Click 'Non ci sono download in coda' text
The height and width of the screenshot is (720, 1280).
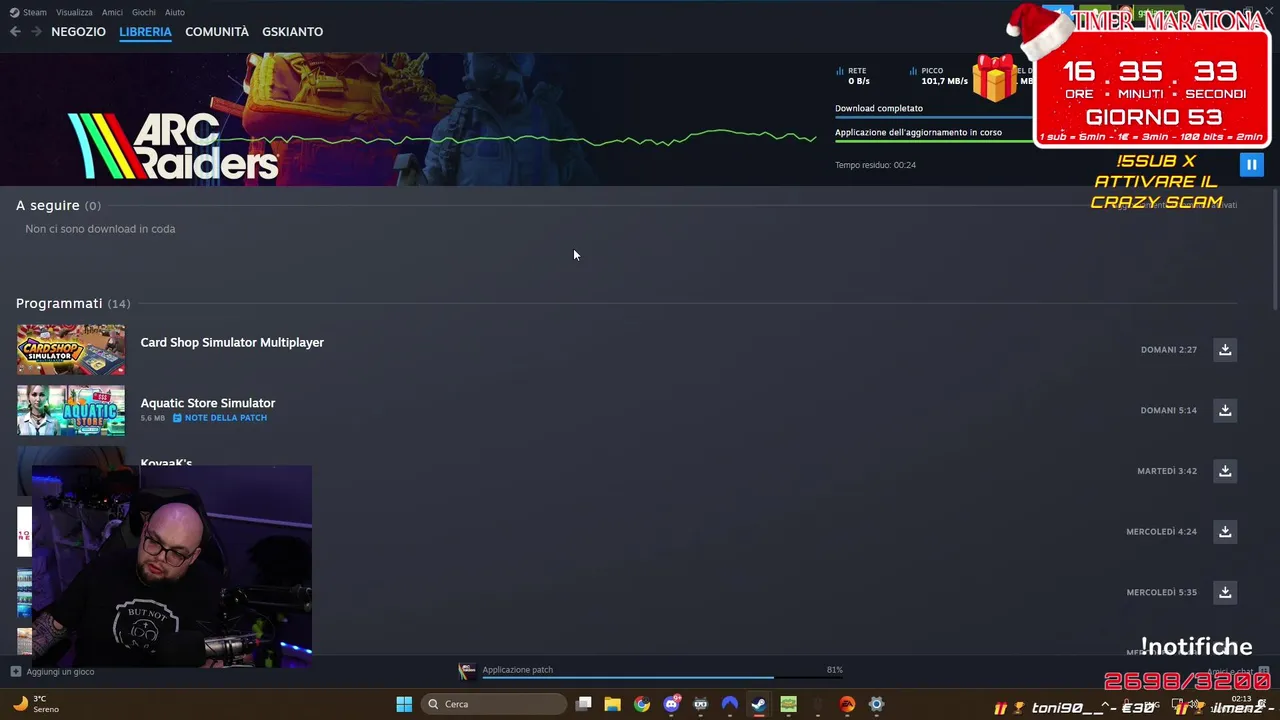(100, 229)
